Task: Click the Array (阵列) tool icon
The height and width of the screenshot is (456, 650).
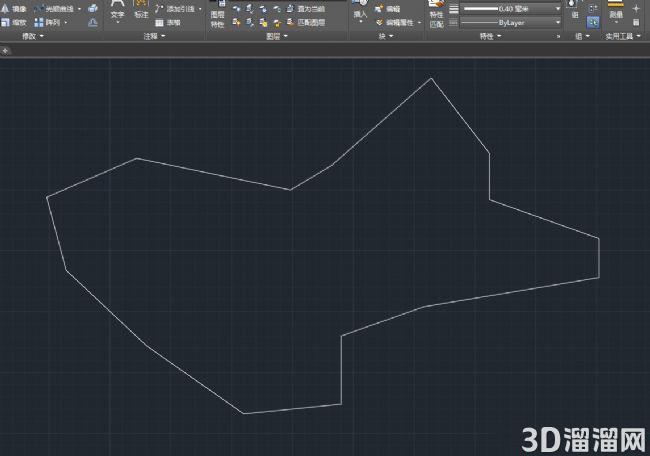Action: click(x=39, y=22)
